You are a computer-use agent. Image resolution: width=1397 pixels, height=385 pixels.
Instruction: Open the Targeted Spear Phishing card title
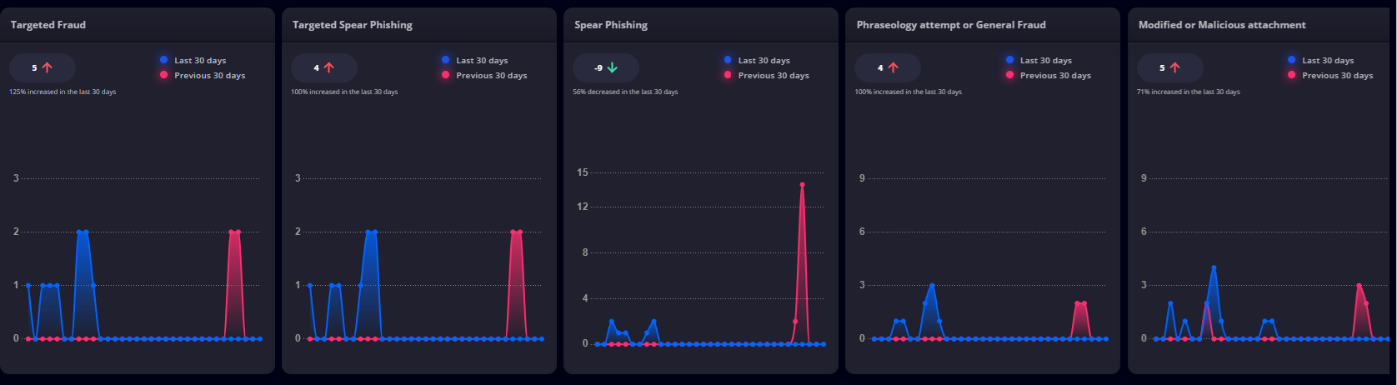tap(352, 24)
